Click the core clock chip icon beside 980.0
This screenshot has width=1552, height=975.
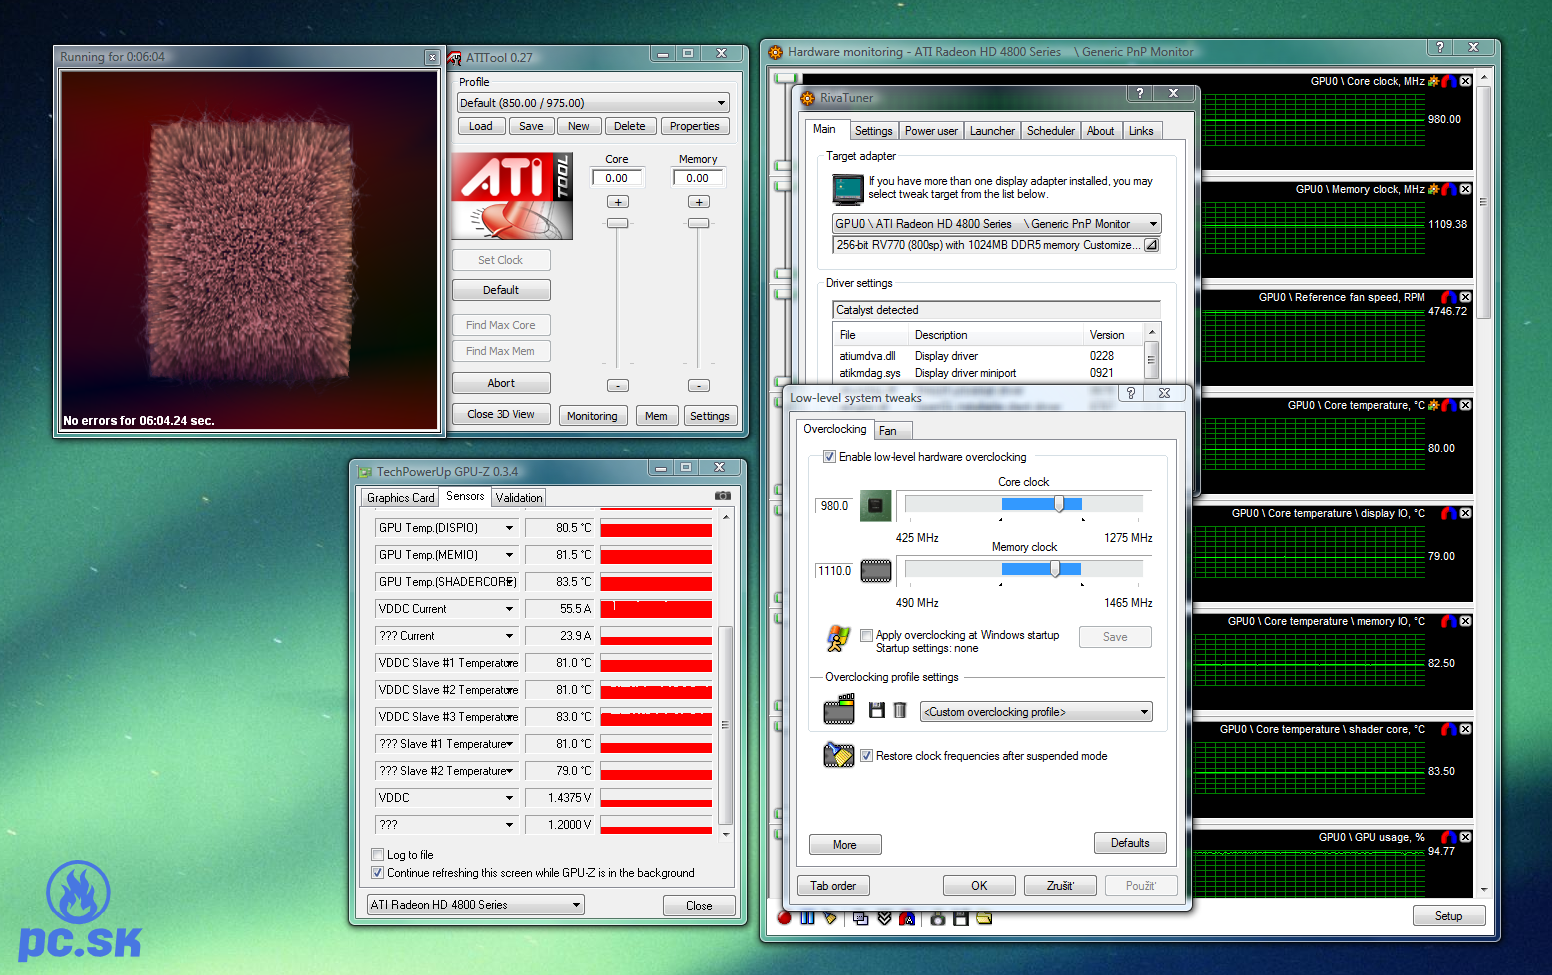876,506
